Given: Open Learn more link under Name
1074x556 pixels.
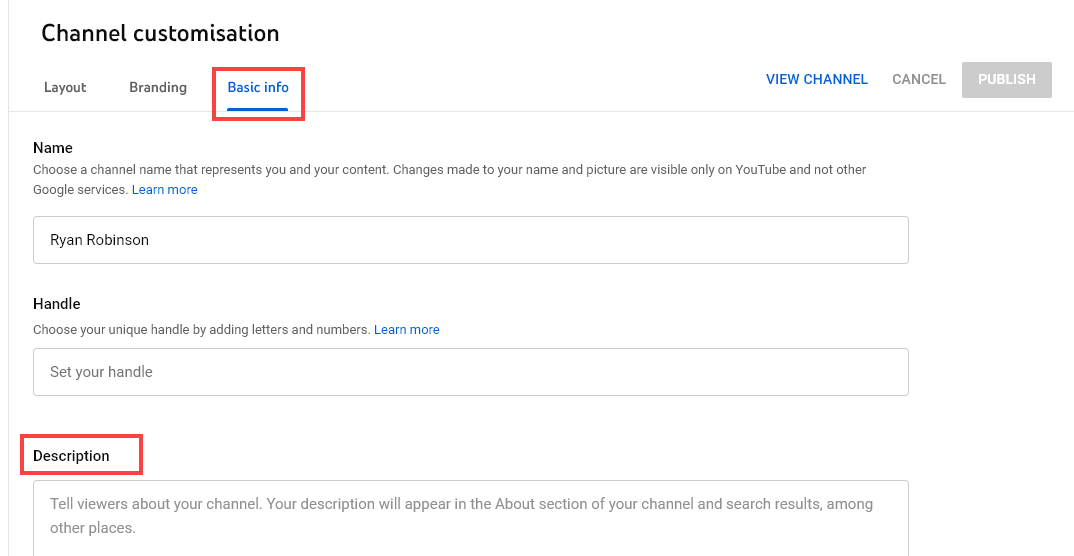Looking at the screenshot, I should [165, 189].
